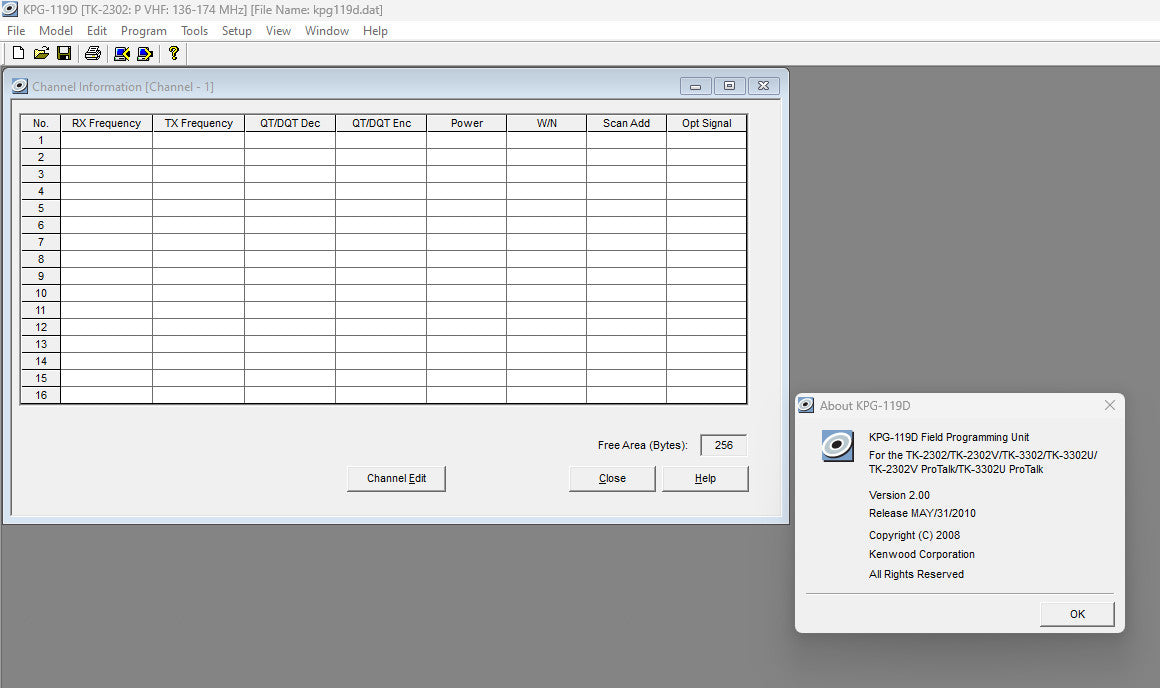Click the Power column header
The height and width of the screenshot is (688, 1160).
click(x=467, y=123)
